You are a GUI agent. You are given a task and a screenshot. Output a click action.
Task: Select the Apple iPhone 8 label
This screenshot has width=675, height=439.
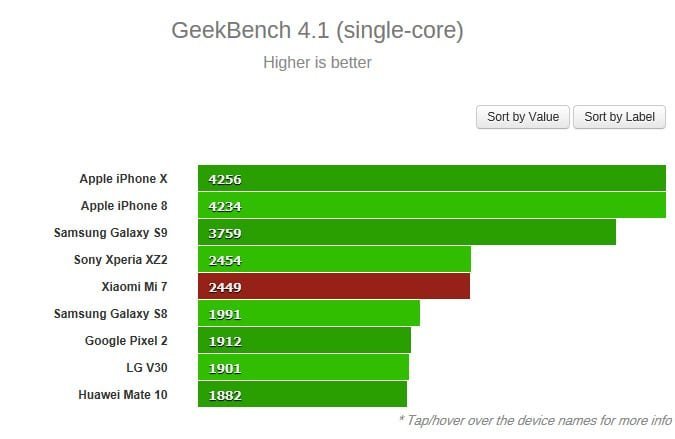pos(124,206)
